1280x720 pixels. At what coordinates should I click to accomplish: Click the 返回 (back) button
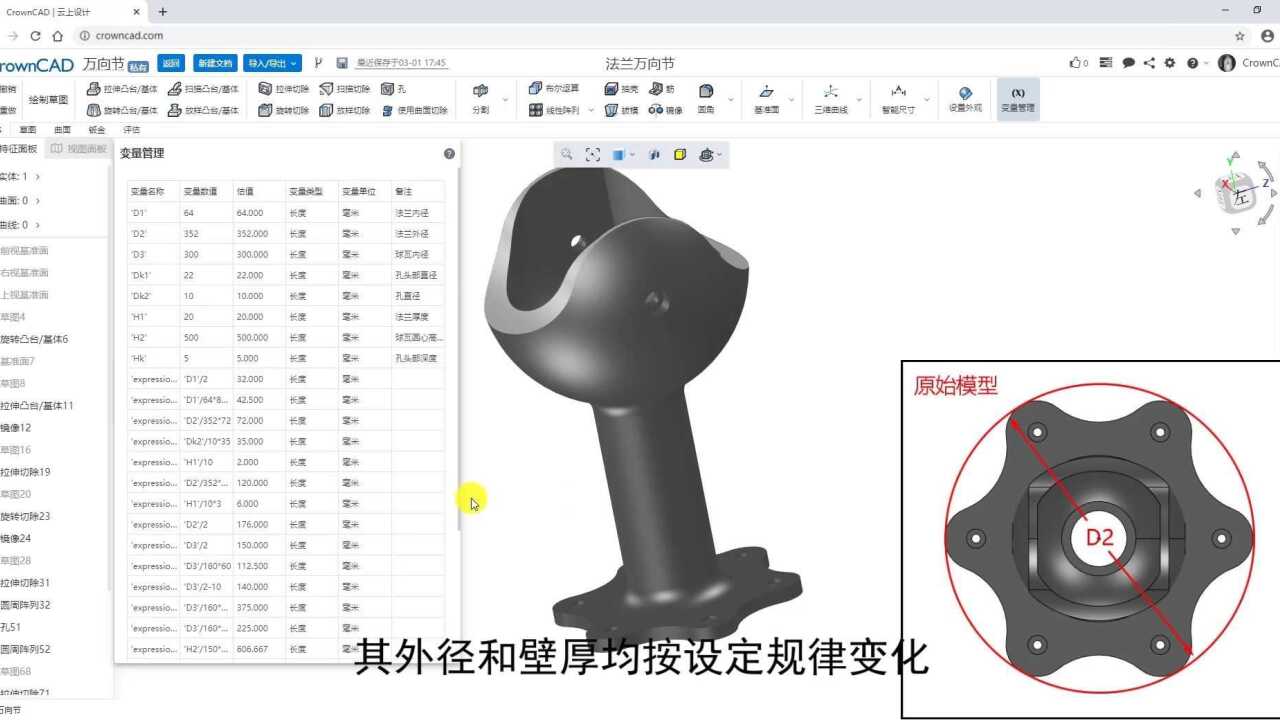(171, 63)
